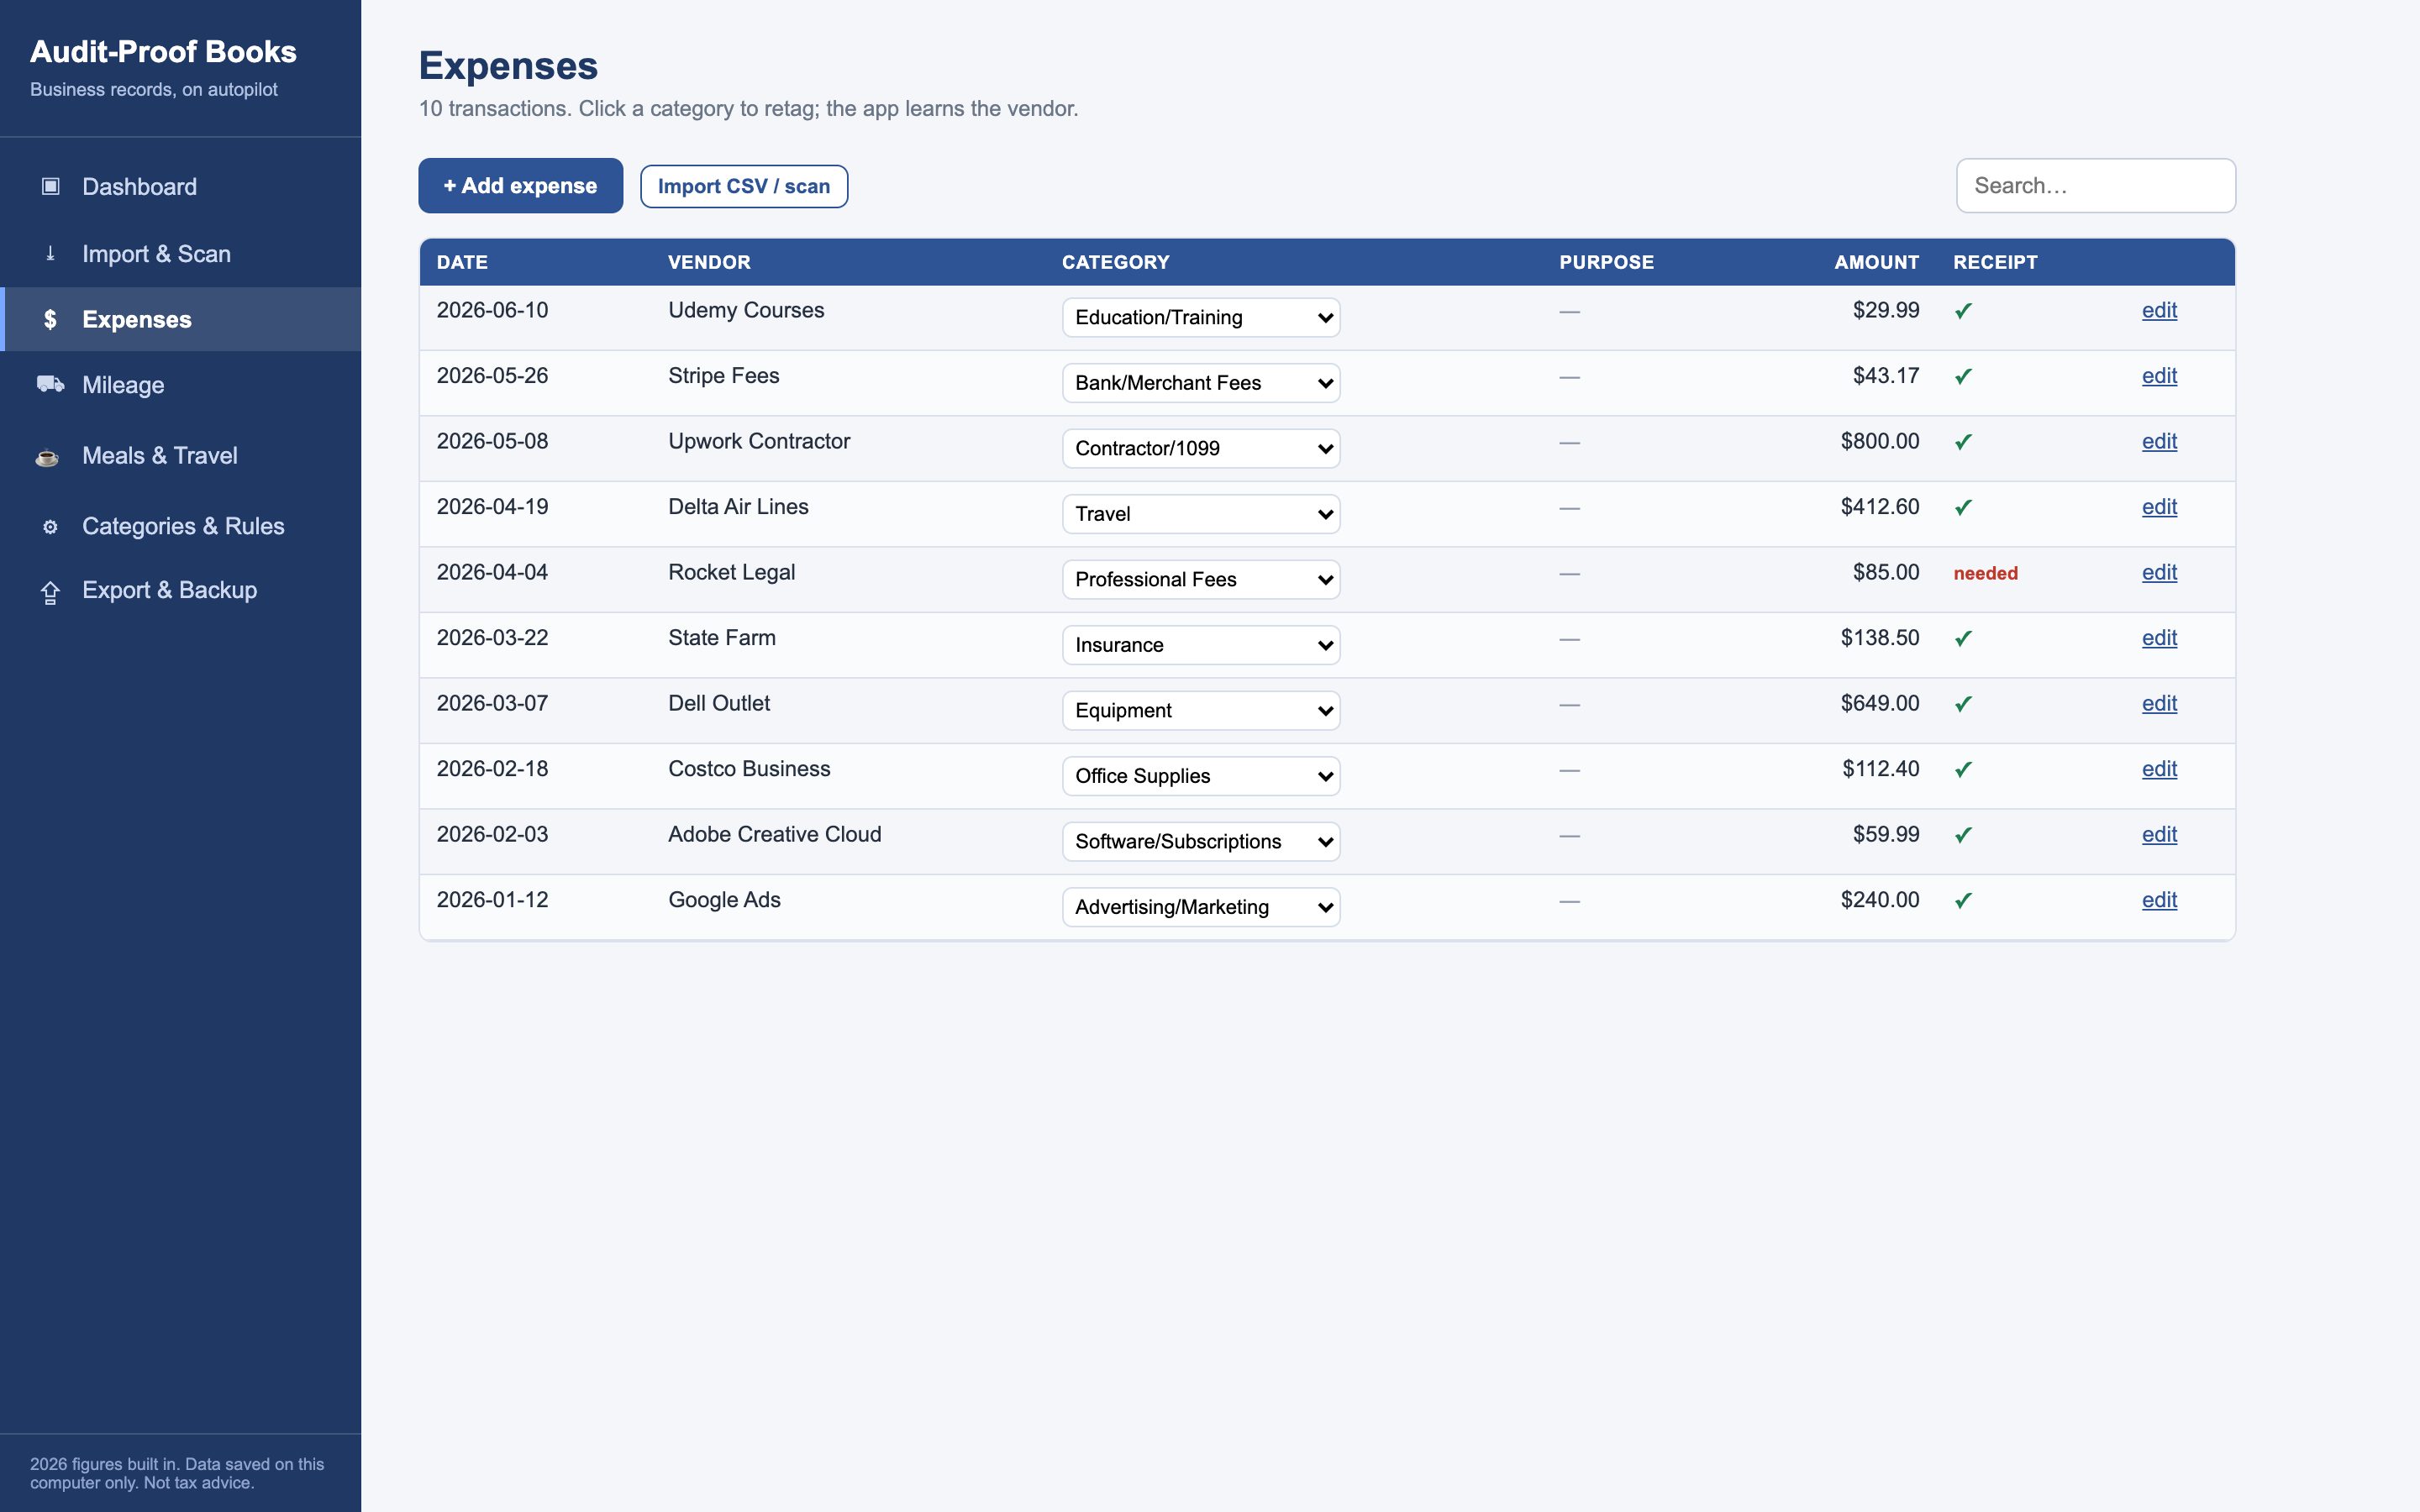Click receipt checkmark for State Farm
This screenshot has width=2420, height=1512.
[1963, 638]
